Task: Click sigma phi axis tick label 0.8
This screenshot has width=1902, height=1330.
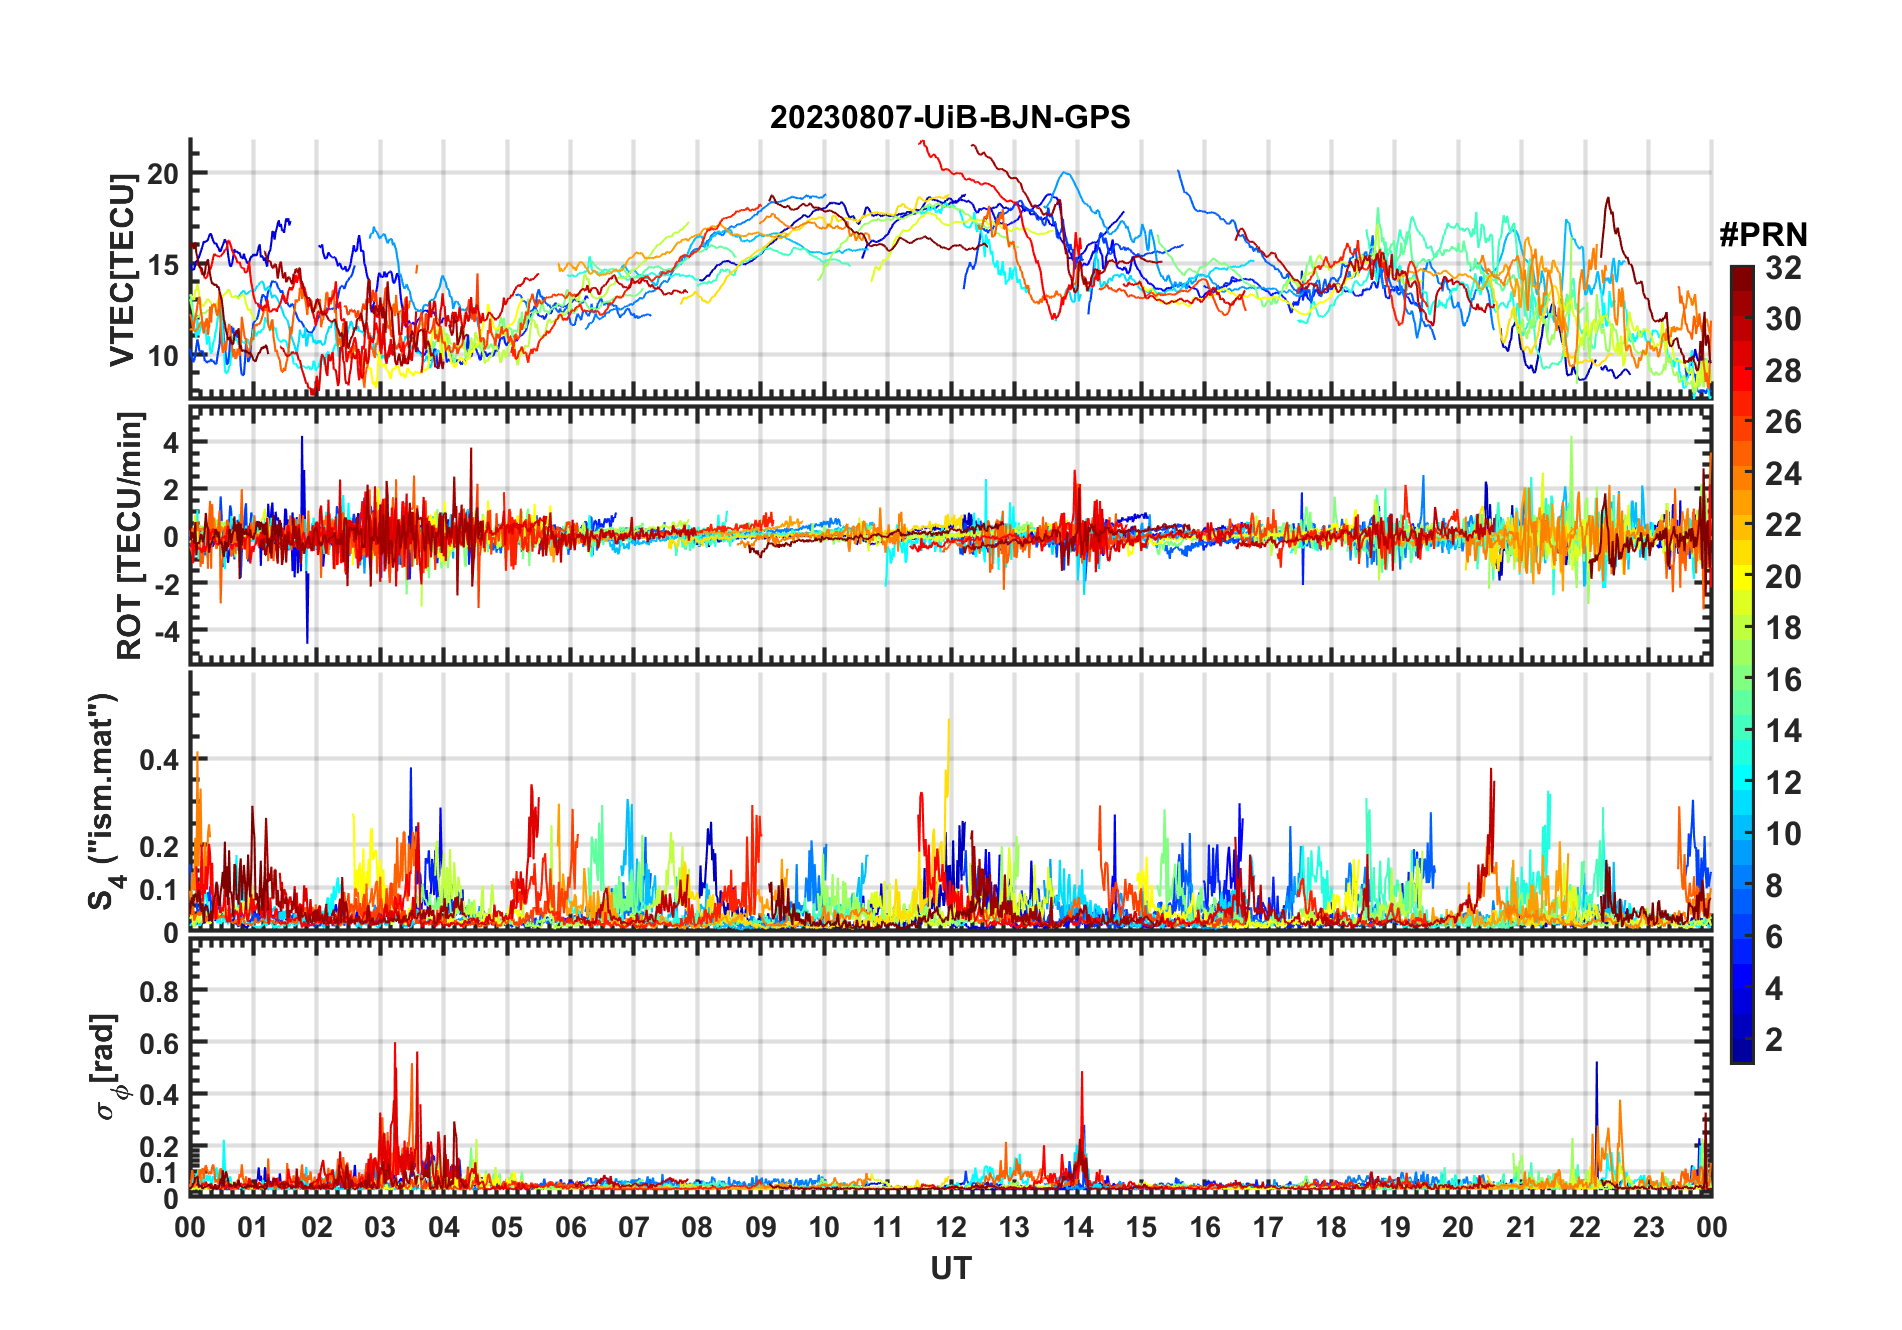Action: [x=160, y=991]
